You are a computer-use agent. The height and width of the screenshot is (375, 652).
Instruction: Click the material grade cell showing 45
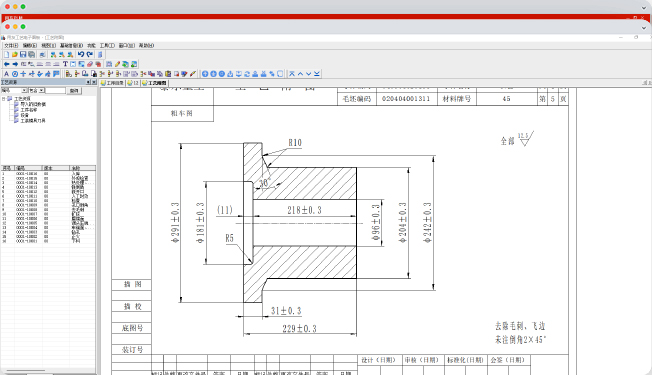click(506, 99)
